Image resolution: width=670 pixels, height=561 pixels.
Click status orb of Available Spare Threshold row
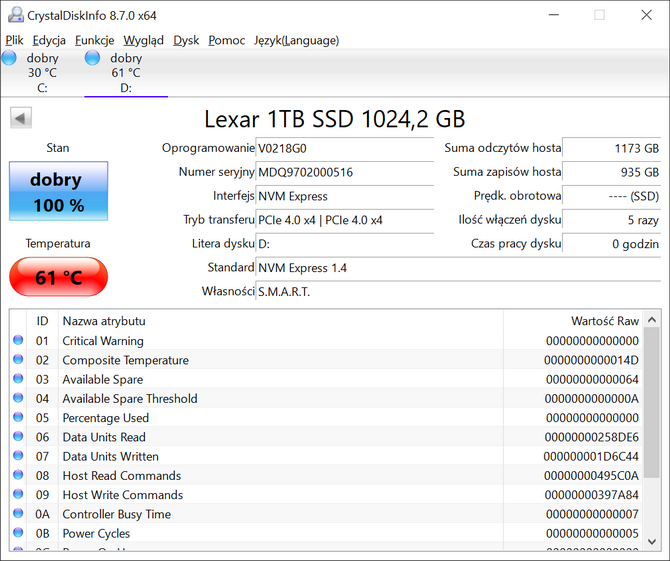pos(18,397)
